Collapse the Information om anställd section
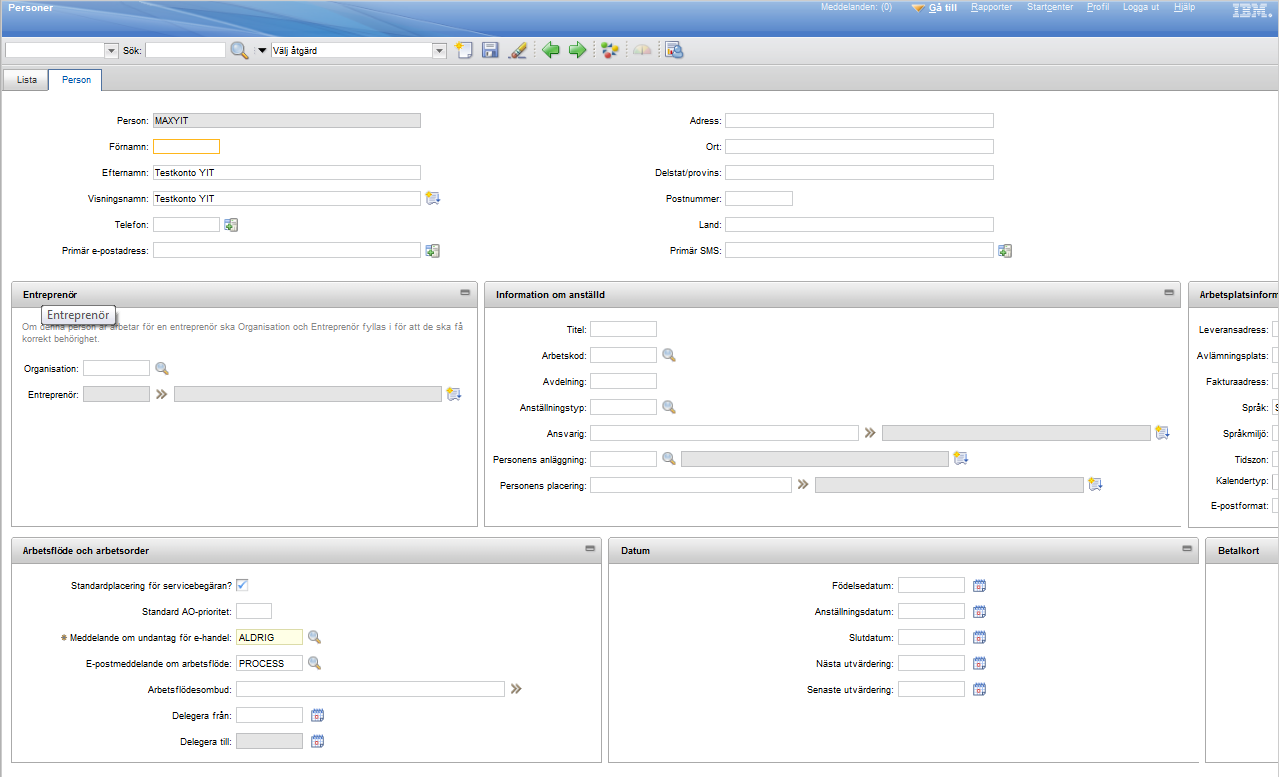The image size is (1279, 777). tap(1169, 293)
